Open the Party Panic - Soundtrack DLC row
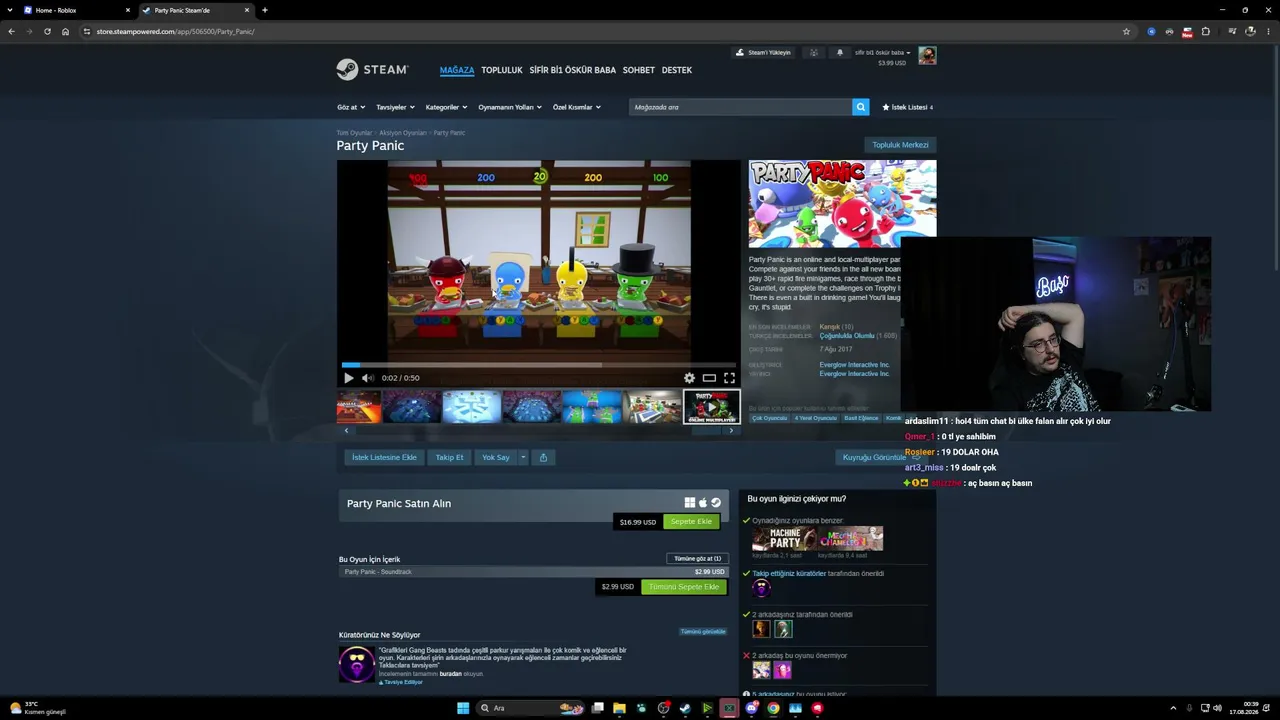 click(x=533, y=572)
